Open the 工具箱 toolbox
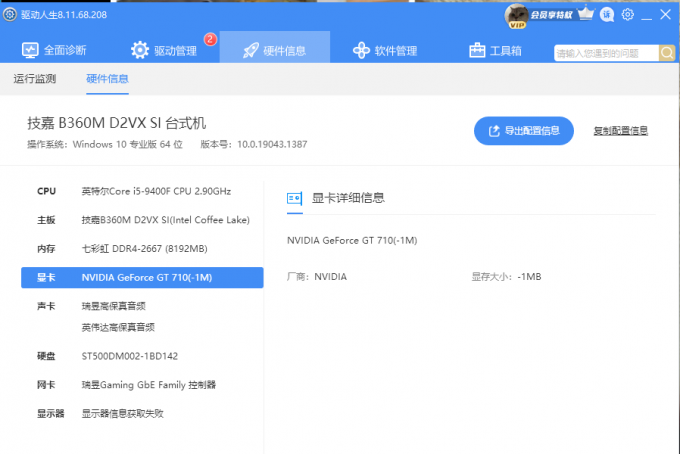This screenshot has width=680, height=454. click(x=496, y=50)
